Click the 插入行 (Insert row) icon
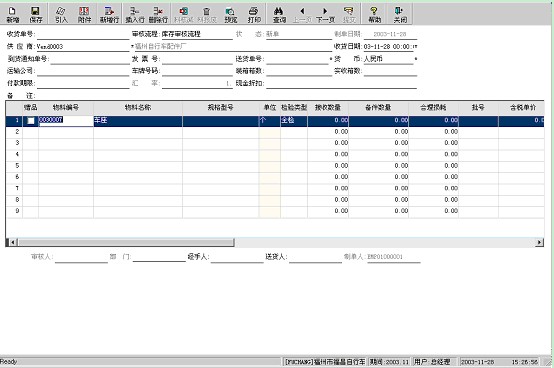Screen dimensions: 554x368 pos(135,14)
